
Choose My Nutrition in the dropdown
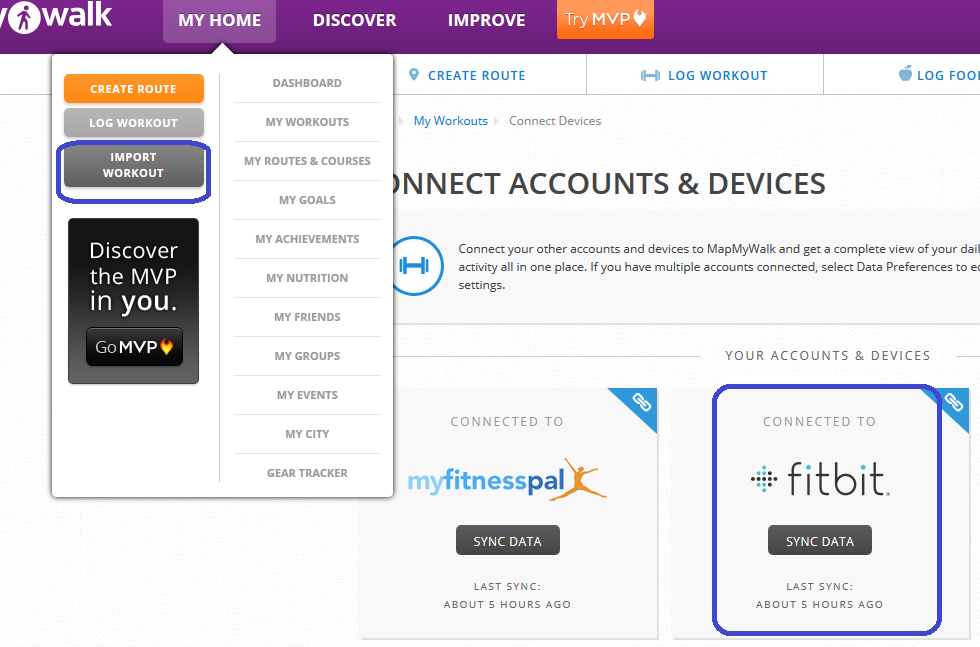coord(307,278)
